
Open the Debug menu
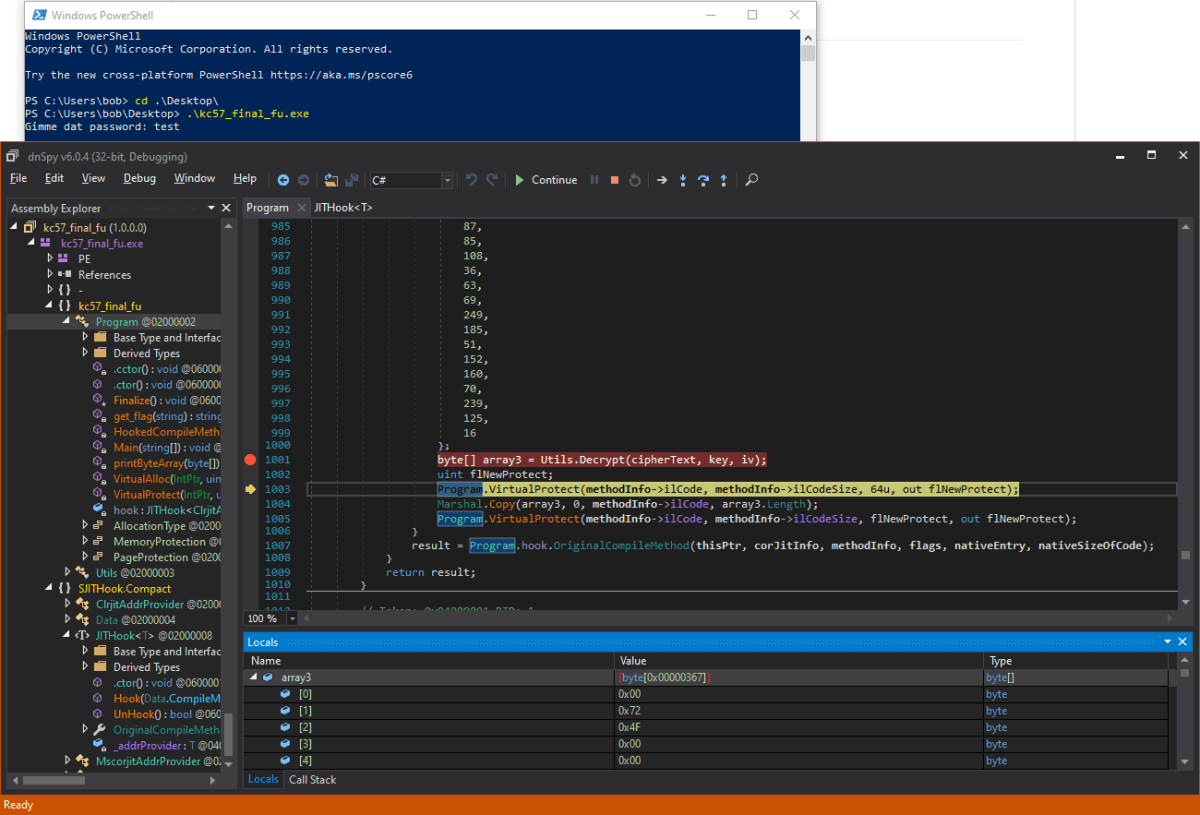point(139,179)
